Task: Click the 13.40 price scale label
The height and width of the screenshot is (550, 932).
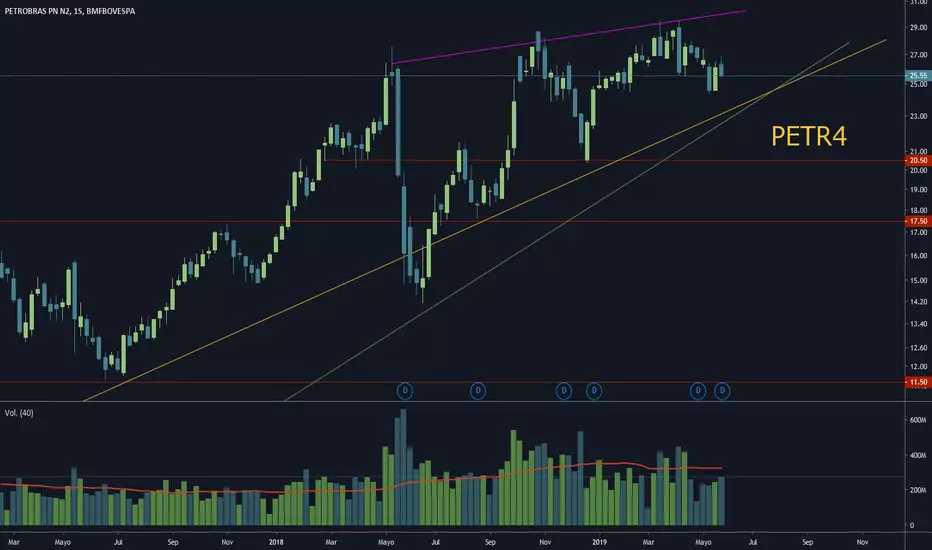Action: coord(918,324)
